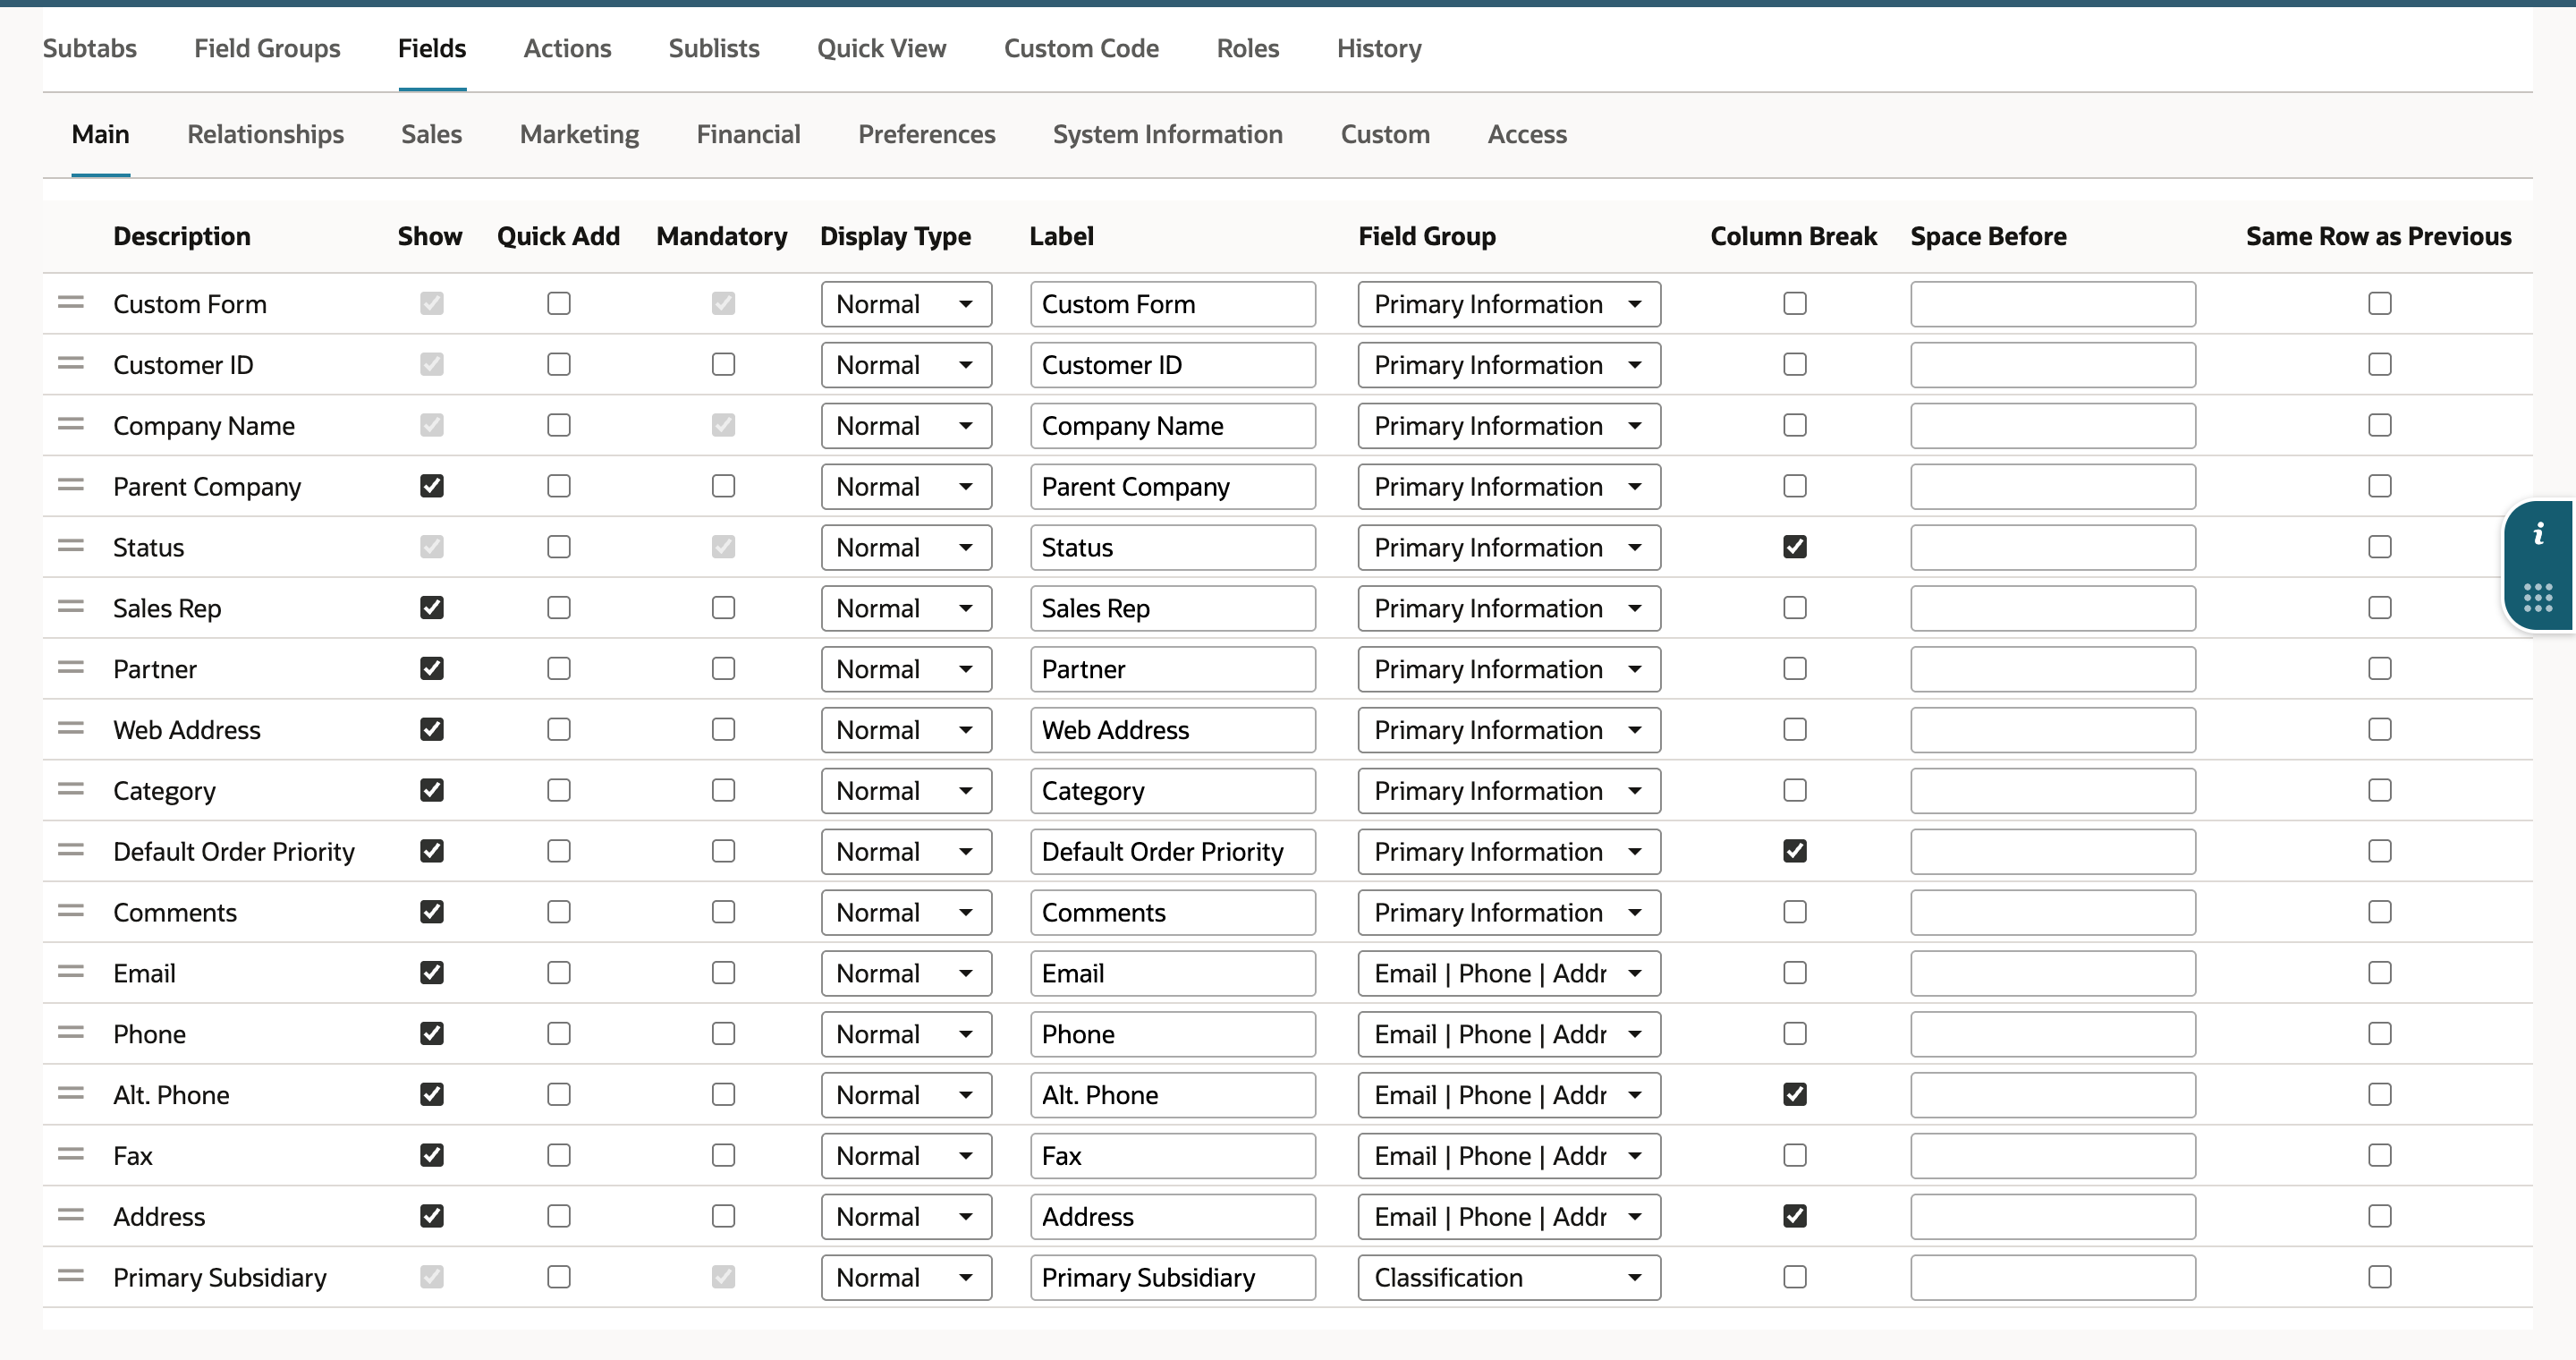Click Space Before field for Custom Form

click(2053, 304)
